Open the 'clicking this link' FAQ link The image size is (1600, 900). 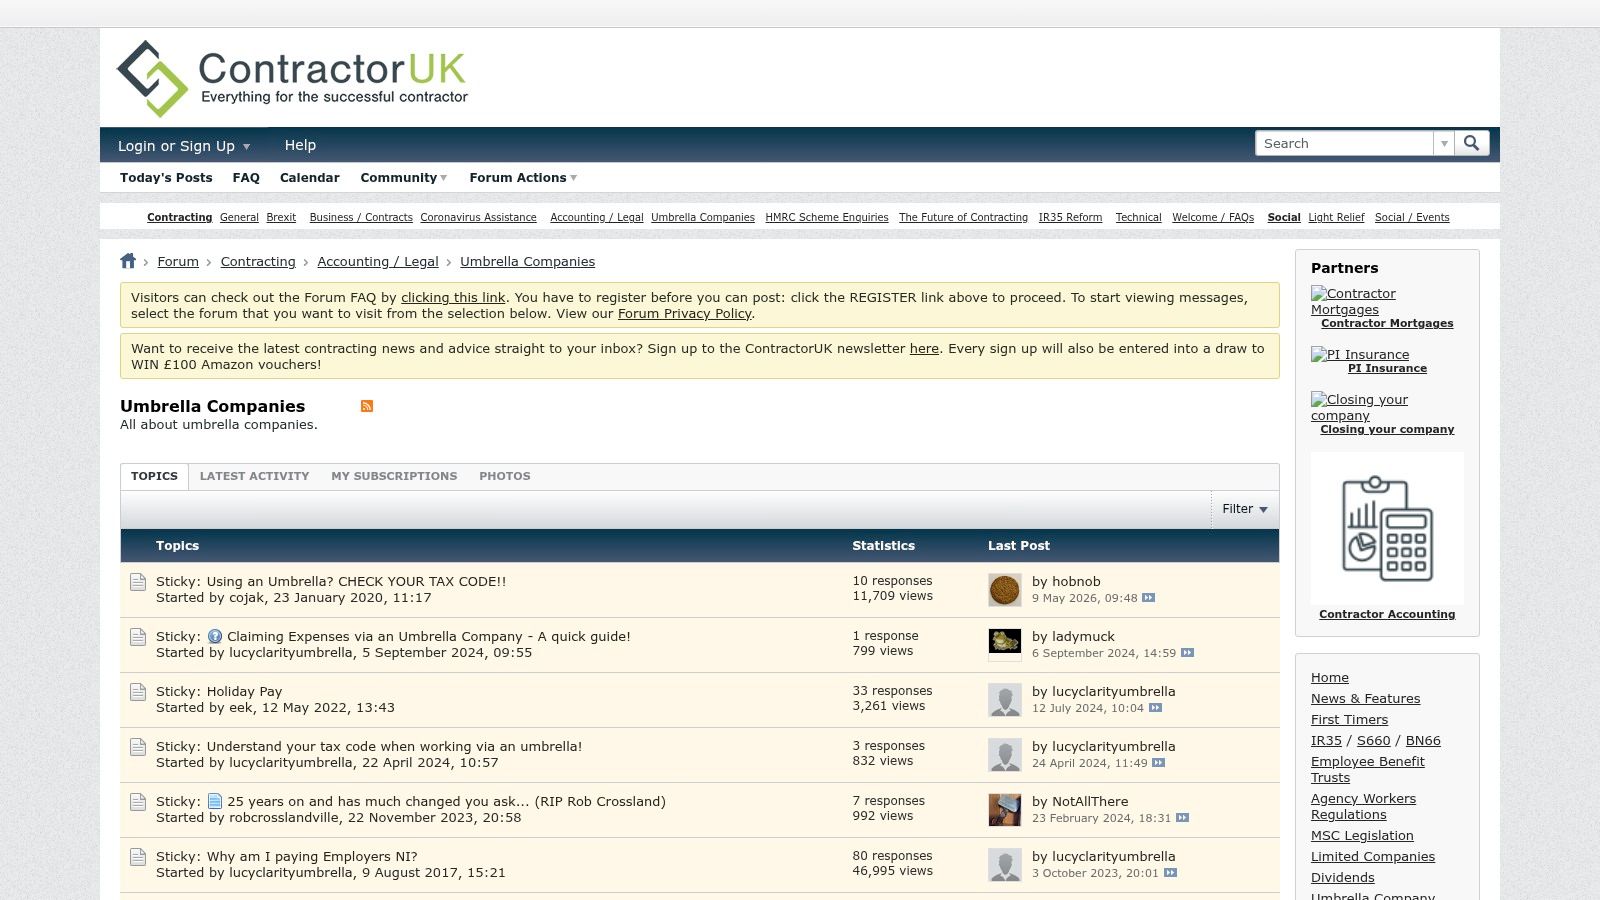click(x=453, y=298)
